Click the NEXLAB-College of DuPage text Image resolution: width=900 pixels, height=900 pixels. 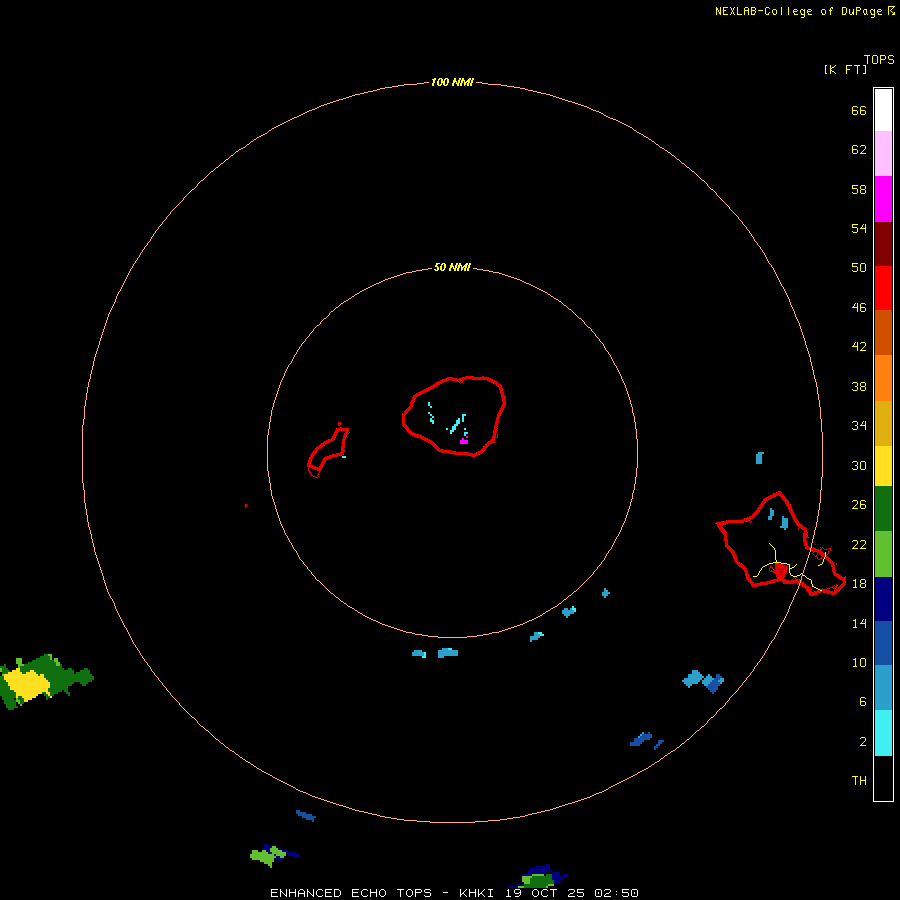point(798,11)
